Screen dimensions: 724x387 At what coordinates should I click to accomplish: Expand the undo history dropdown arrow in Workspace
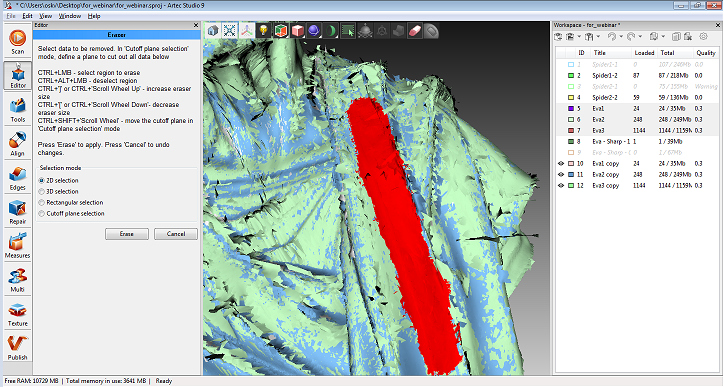pos(621,36)
